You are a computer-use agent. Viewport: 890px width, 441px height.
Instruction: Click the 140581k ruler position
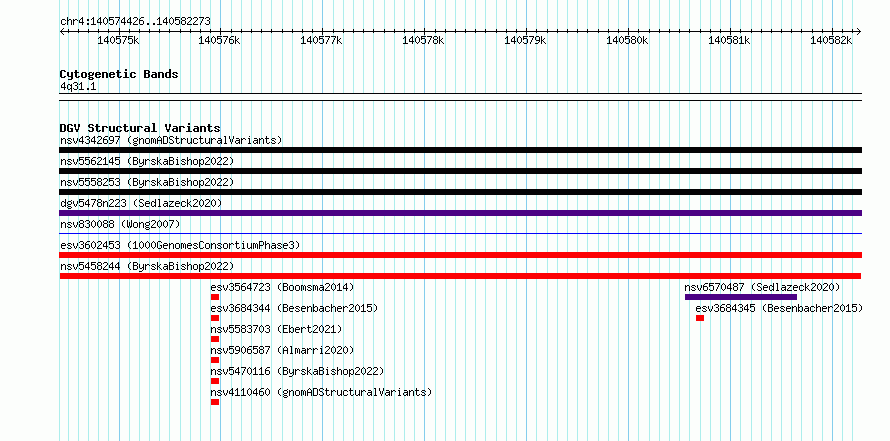[729, 40]
